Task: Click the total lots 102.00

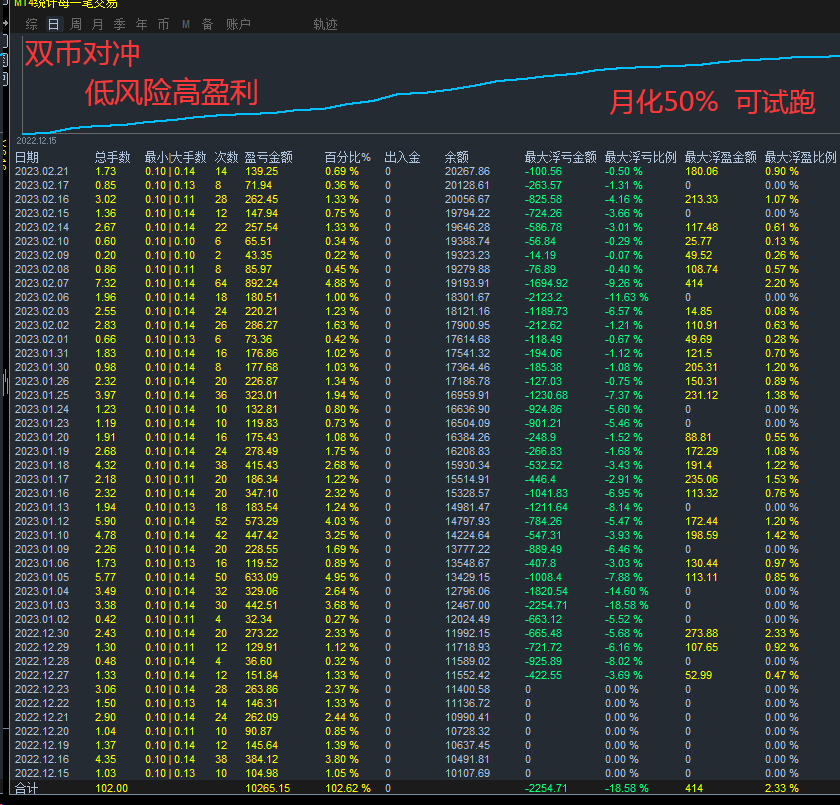Action: (111, 788)
